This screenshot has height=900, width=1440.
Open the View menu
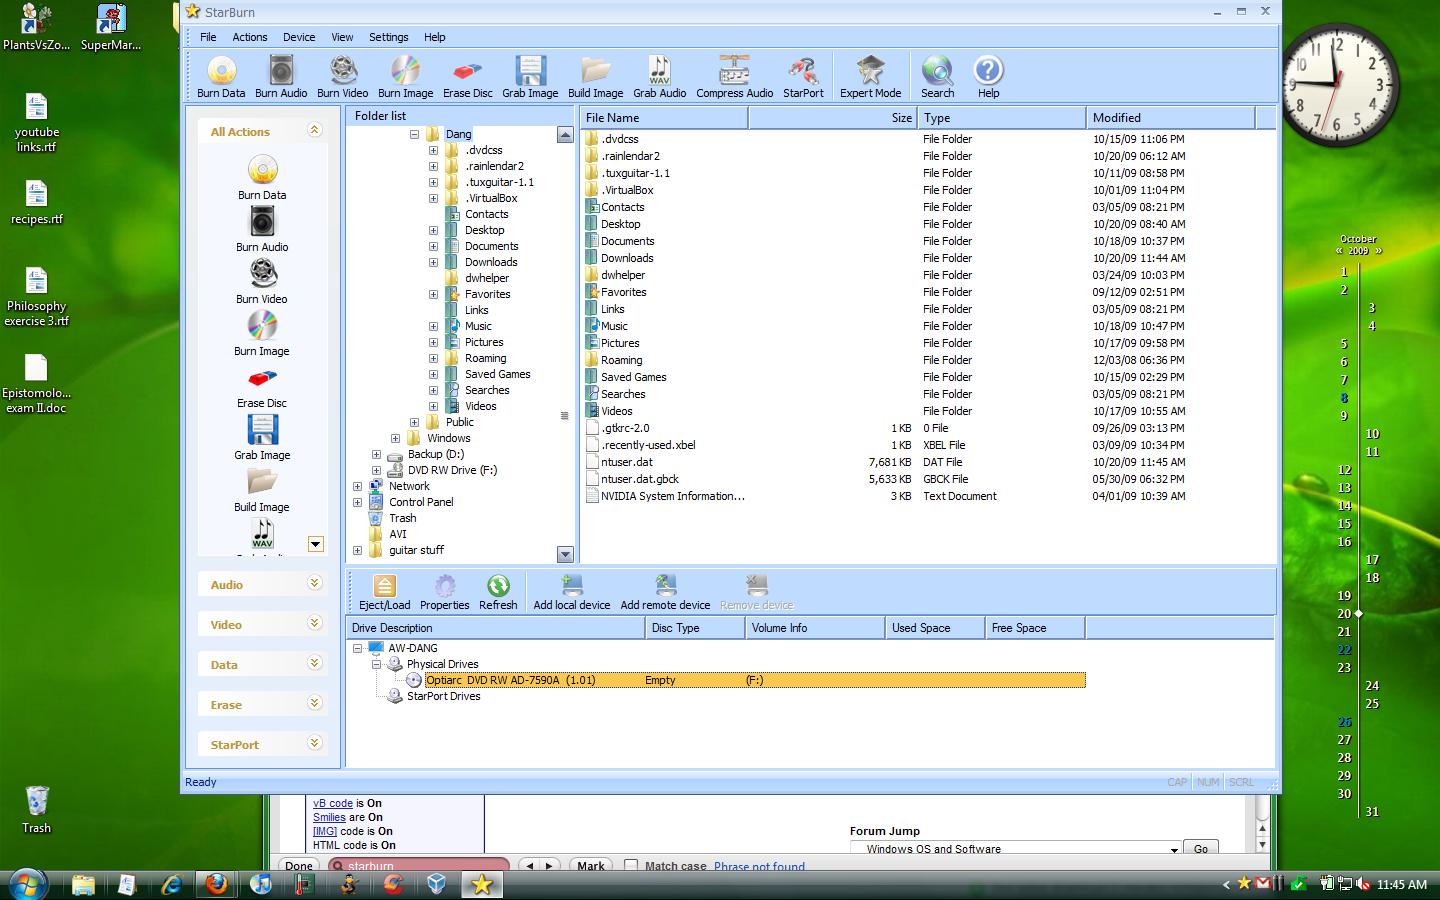tap(342, 37)
